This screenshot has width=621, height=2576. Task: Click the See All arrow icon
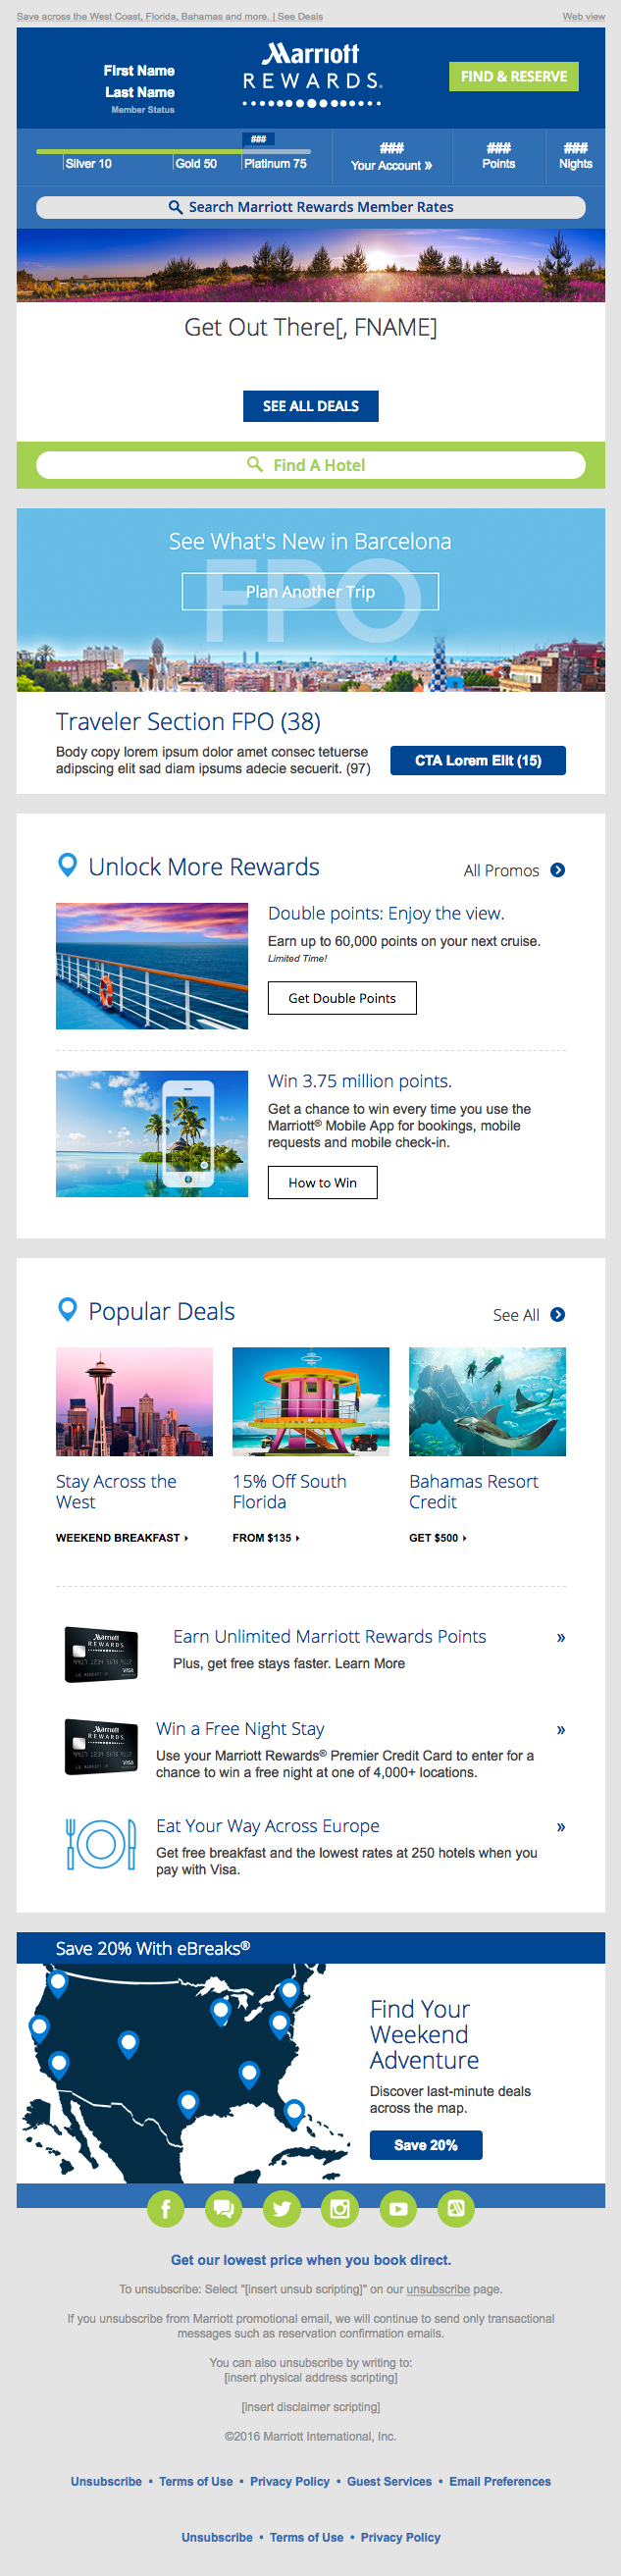[x=558, y=1315]
